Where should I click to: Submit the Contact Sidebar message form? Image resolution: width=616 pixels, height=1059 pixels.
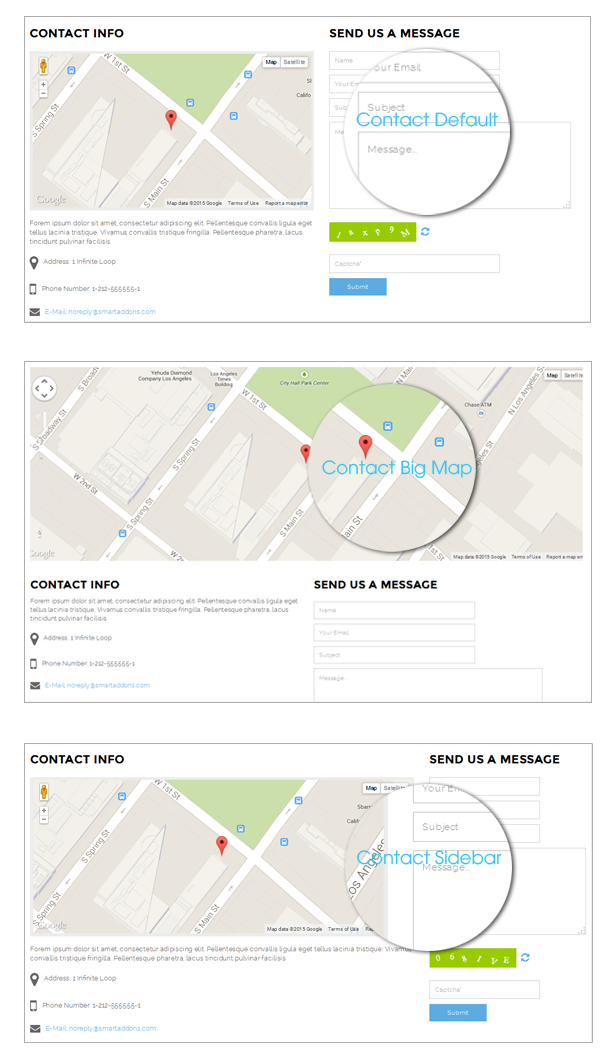tap(458, 1012)
